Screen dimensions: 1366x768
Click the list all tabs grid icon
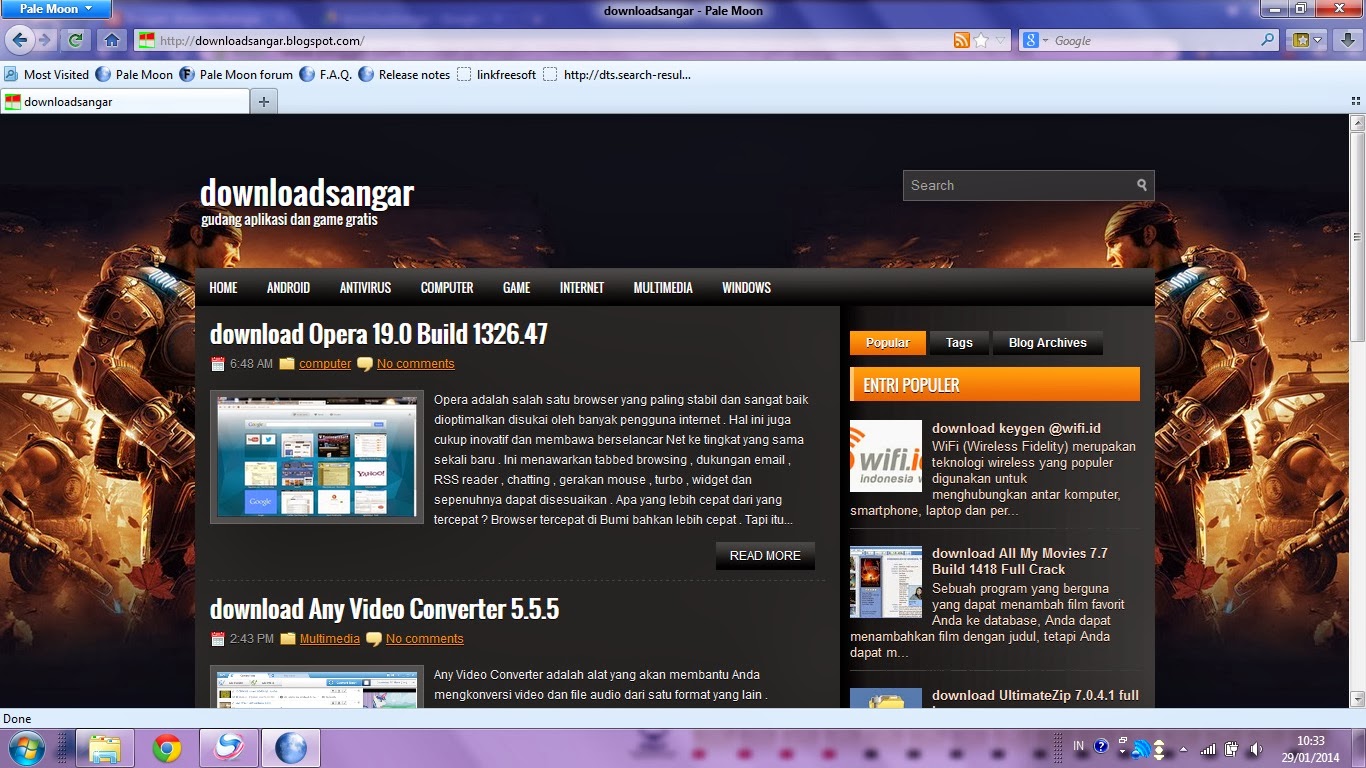[x=1356, y=101]
